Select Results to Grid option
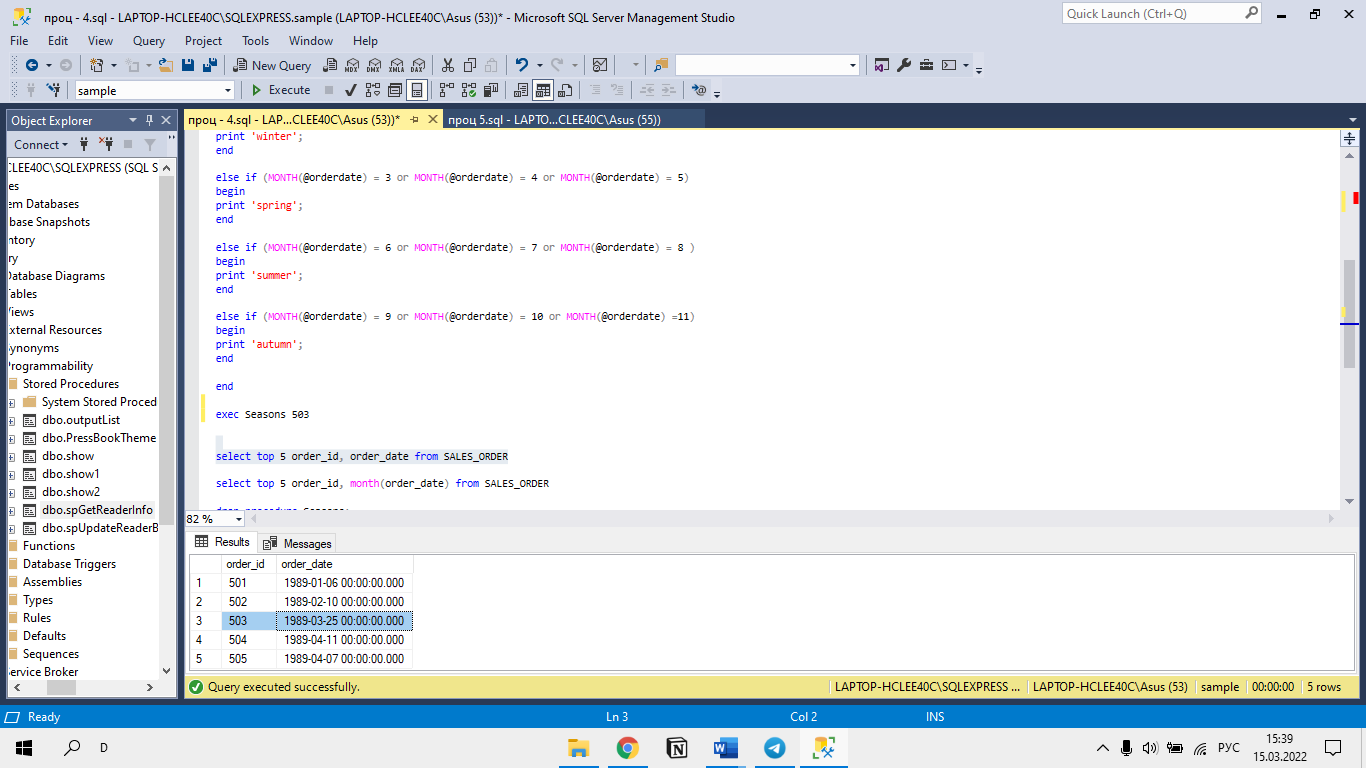The image size is (1366, 768). click(543, 90)
